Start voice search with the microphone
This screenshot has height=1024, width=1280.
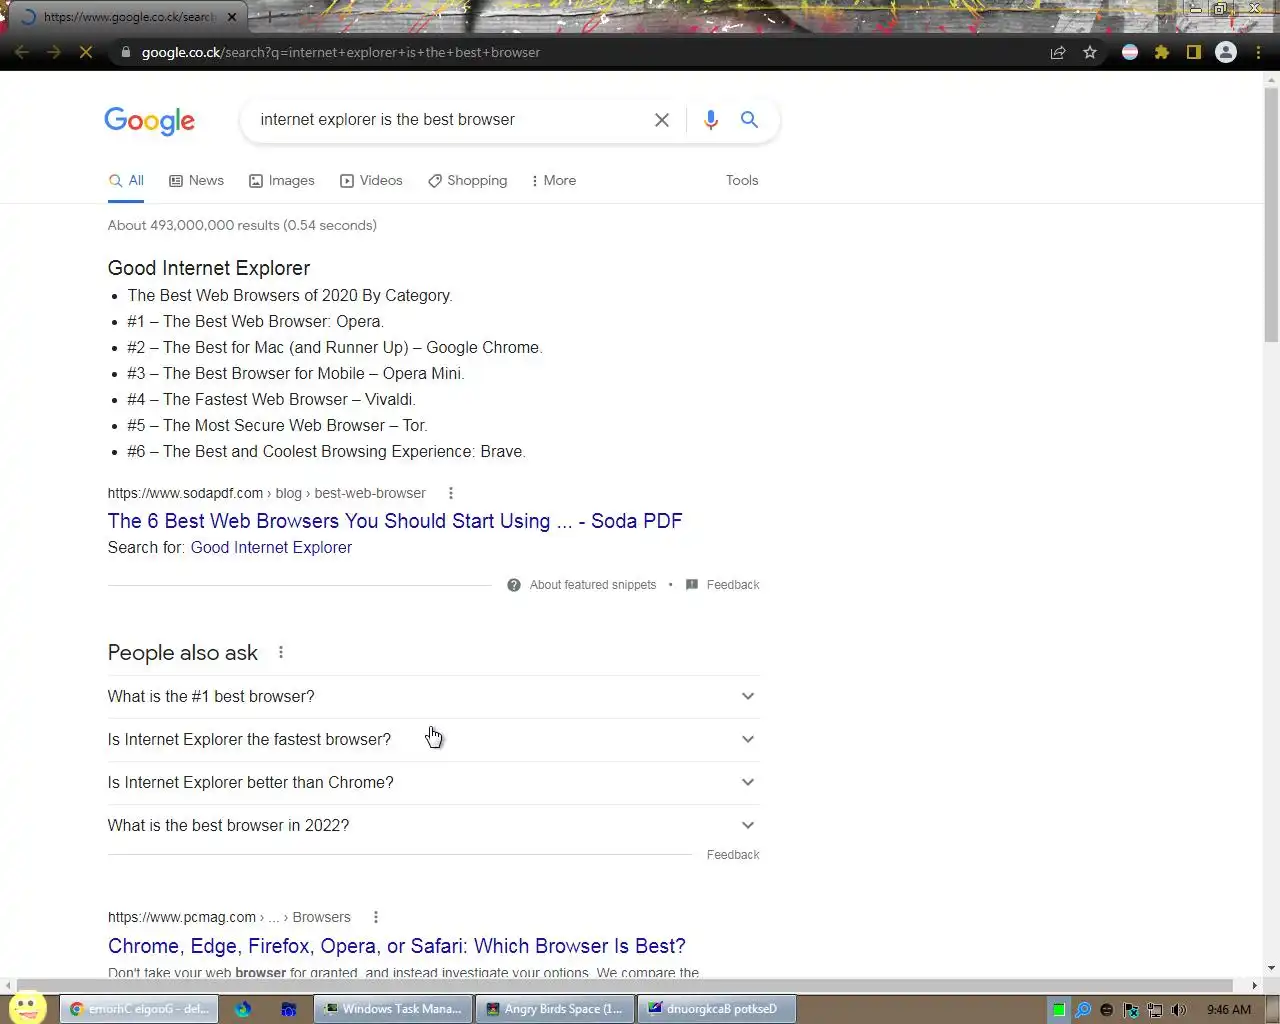(x=711, y=120)
